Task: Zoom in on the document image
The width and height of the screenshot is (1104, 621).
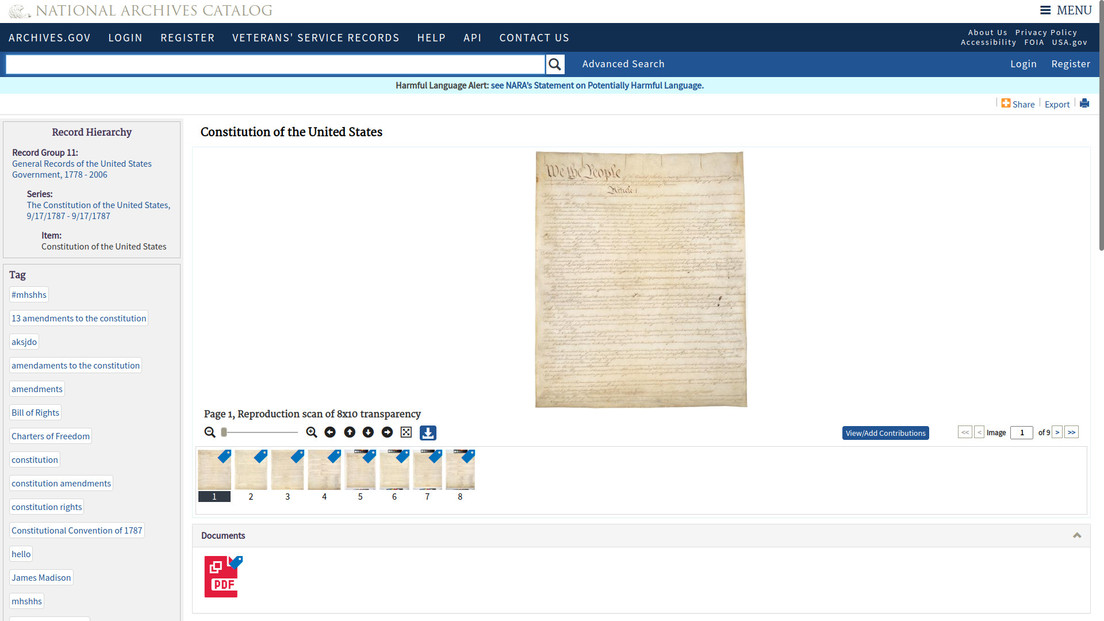Action: pos(311,432)
